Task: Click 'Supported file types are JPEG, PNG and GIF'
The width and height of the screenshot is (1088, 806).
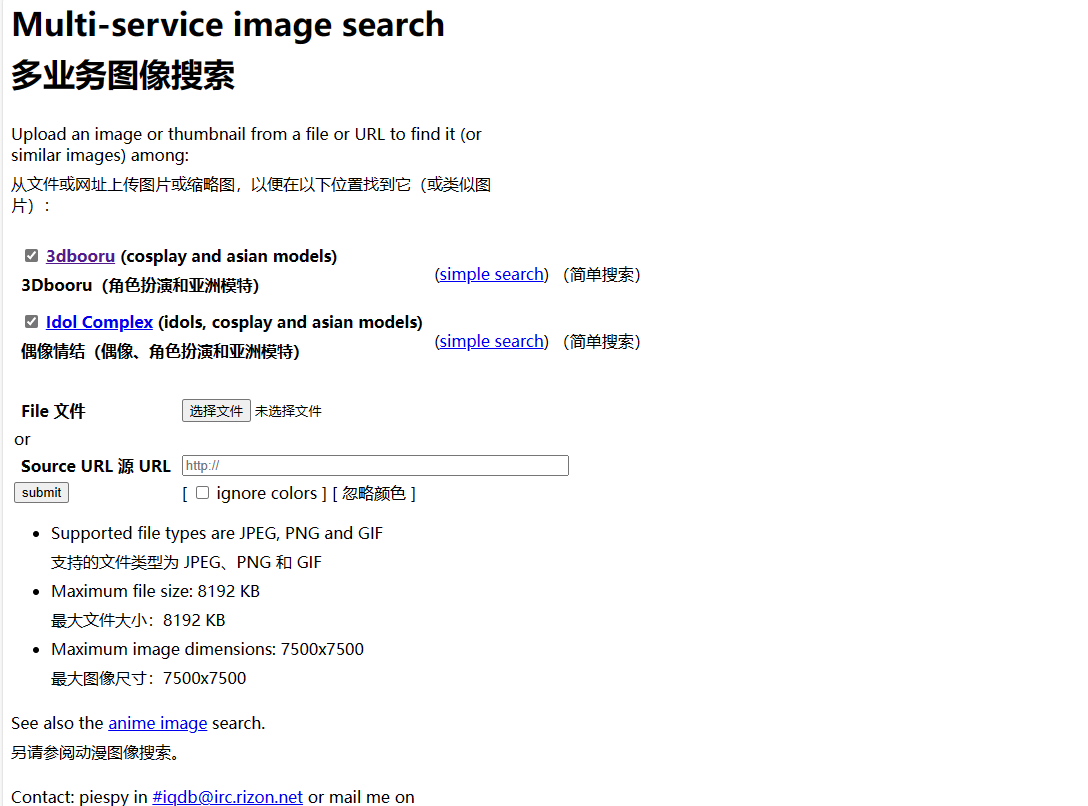Action: 217,533
